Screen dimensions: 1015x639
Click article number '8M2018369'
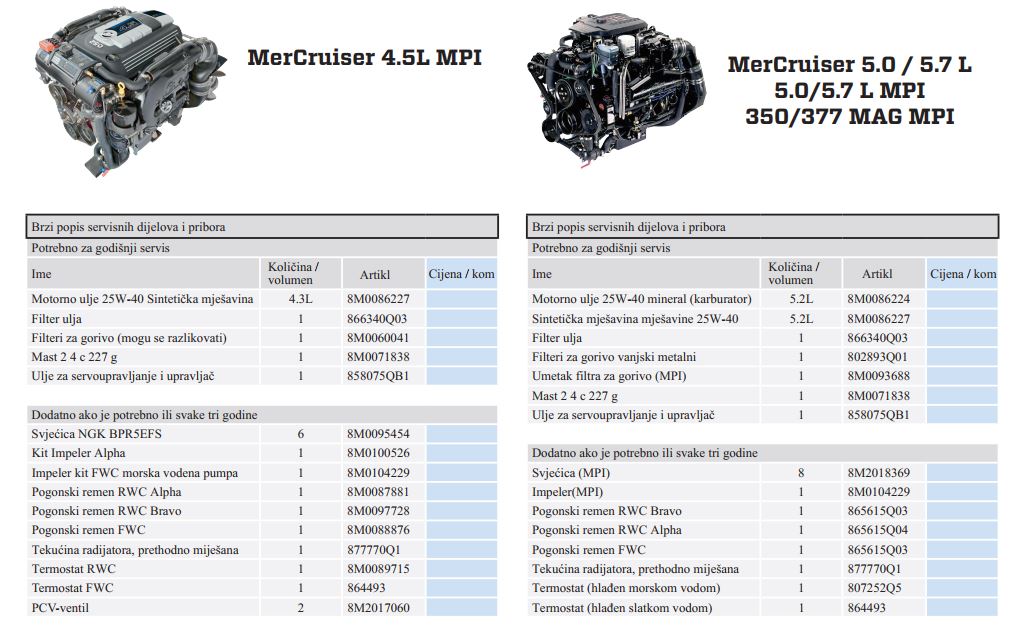(878, 473)
